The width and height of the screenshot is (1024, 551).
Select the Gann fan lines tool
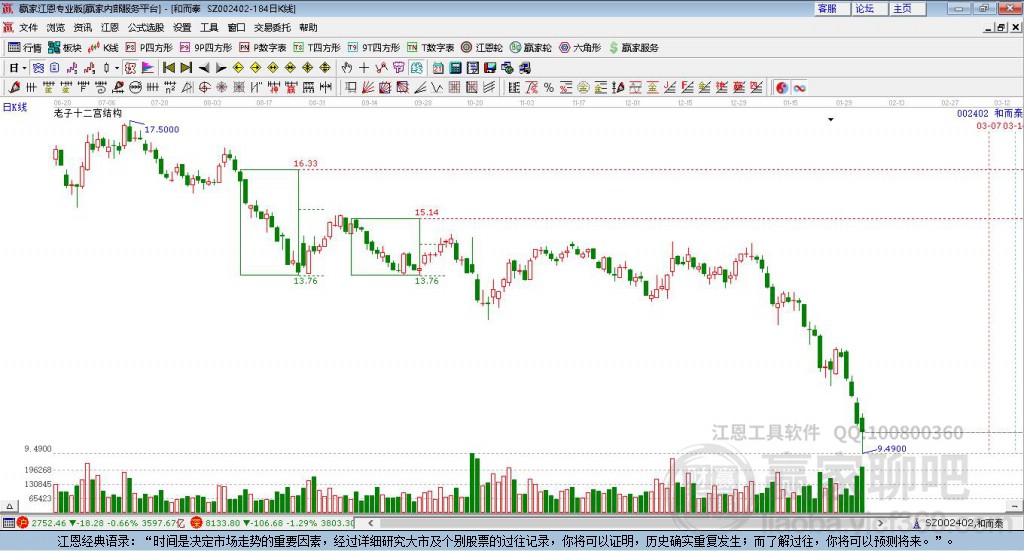click(368, 87)
